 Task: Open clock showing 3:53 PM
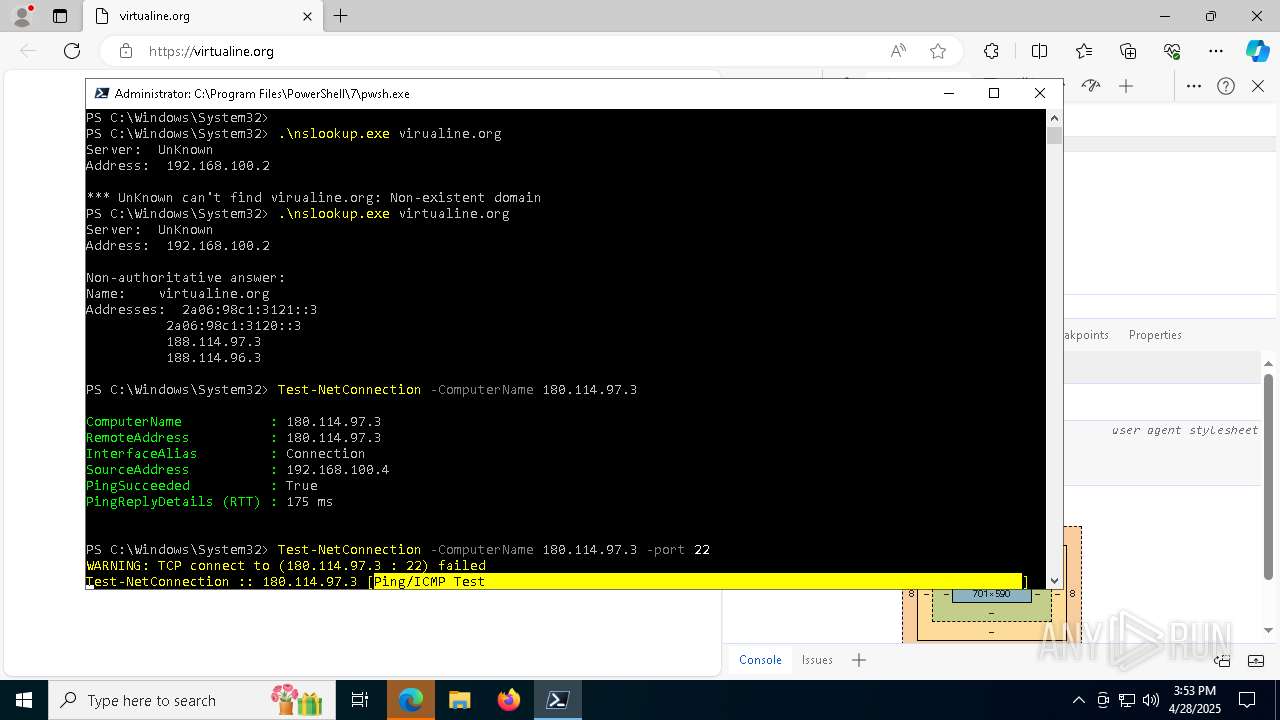coord(1193,700)
